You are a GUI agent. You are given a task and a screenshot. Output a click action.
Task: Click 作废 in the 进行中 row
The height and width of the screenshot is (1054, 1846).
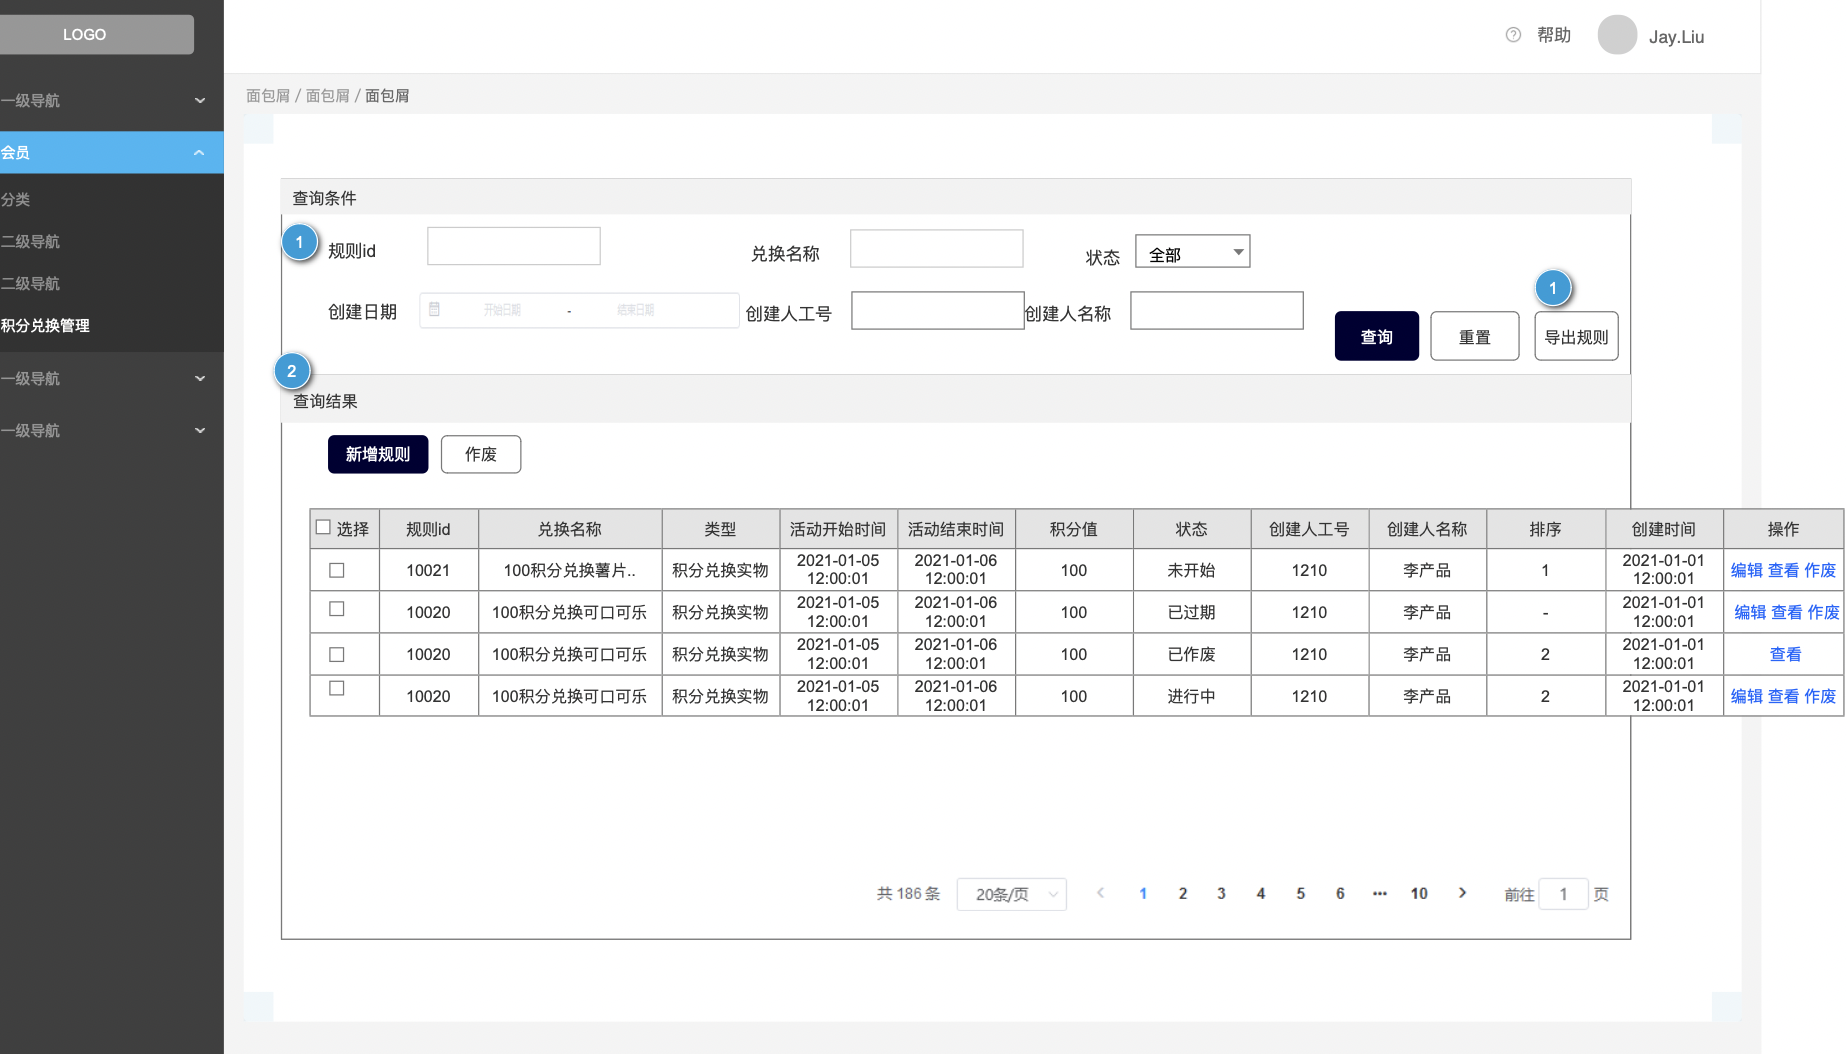[x=1820, y=696]
